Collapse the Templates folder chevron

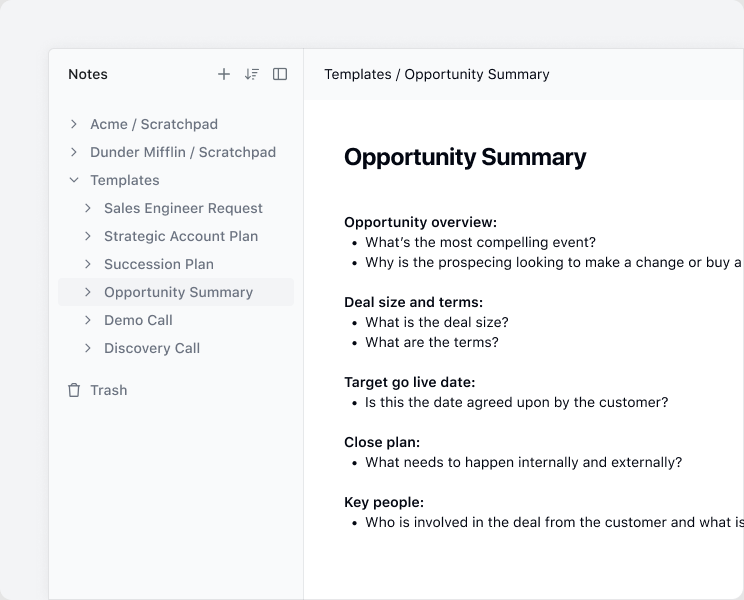pos(74,180)
